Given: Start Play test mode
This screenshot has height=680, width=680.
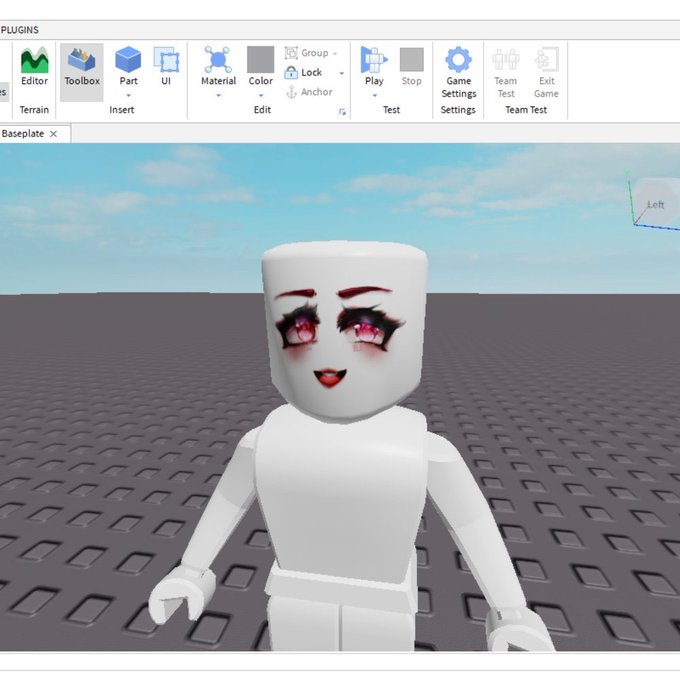Looking at the screenshot, I should [374, 66].
